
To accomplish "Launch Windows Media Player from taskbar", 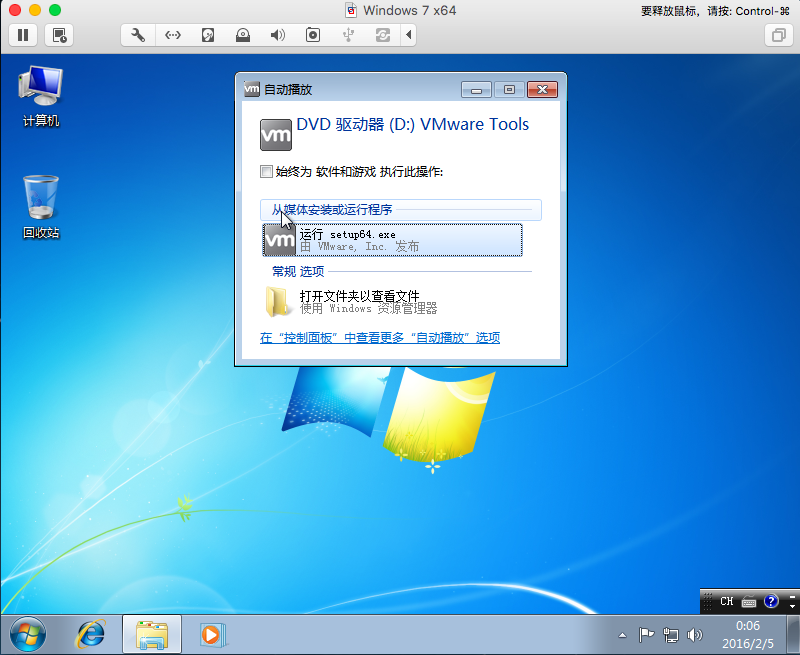I will [x=212, y=635].
